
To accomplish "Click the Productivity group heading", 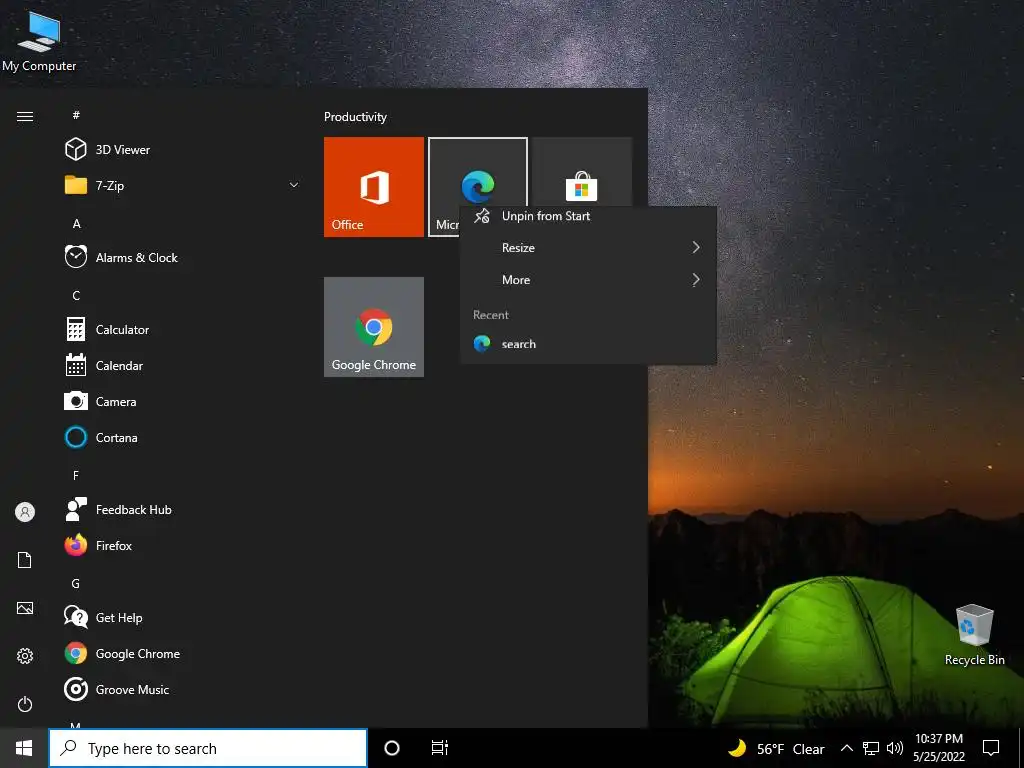I will pyautogui.click(x=355, y=117).
